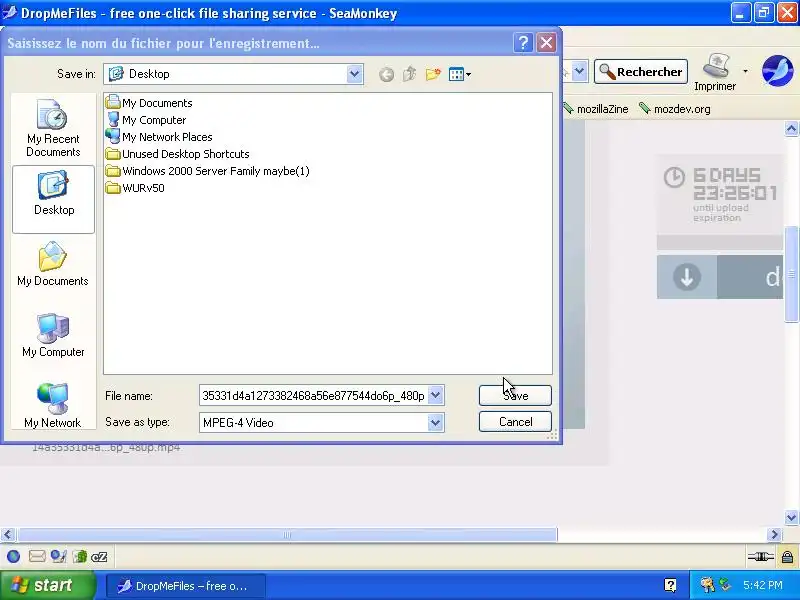The height and width of the screenshot is (600, 800).
Task: Open the Save in location dropdown
Action: tap(354, 74)
